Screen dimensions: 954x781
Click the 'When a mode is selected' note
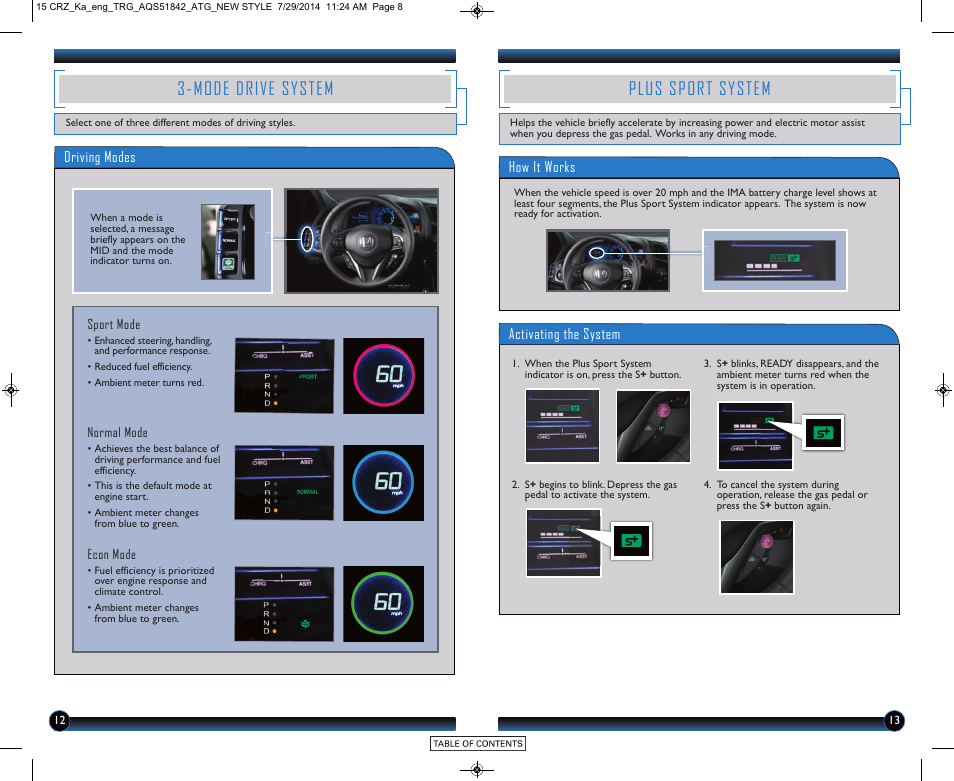[138, 239]
